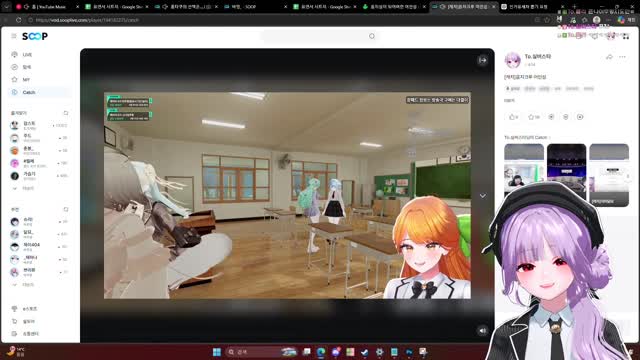This screenshot has width=640, height=360.
Task: Click the SOOP logo
Action: pyautogui.click(x=35, y=36)
